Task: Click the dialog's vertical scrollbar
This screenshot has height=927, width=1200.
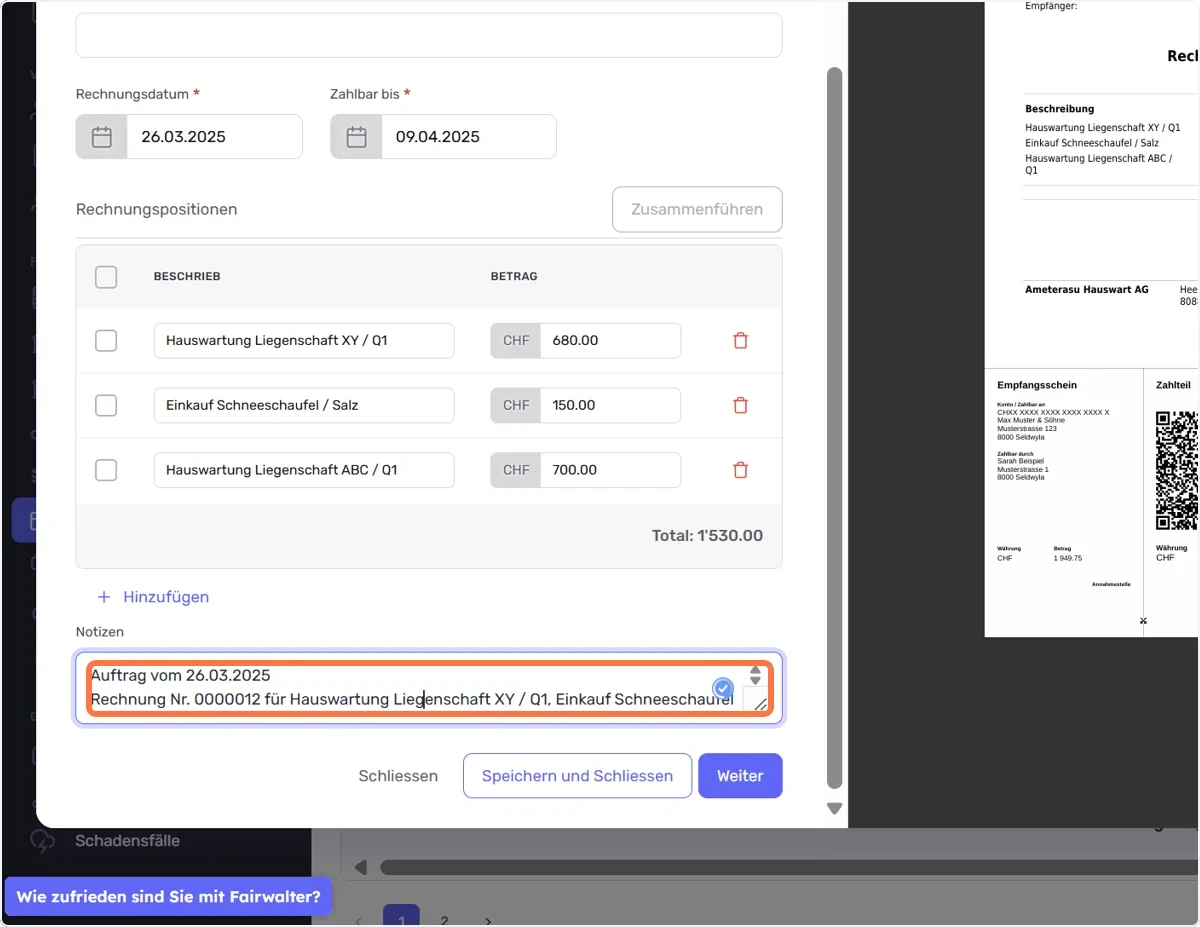Action: point(835,428)
